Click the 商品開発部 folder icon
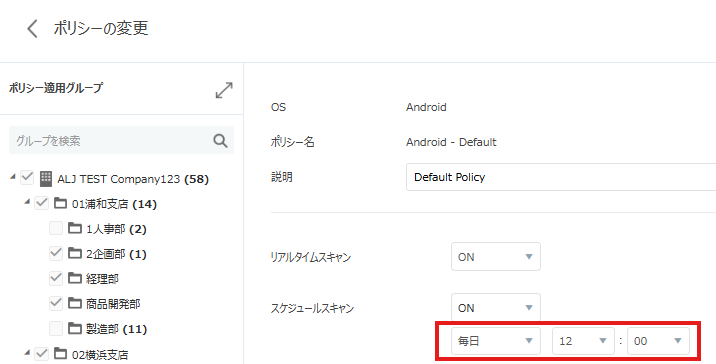Image resolution: width=716 pixels, height=364 pixels. pos(75,303)
